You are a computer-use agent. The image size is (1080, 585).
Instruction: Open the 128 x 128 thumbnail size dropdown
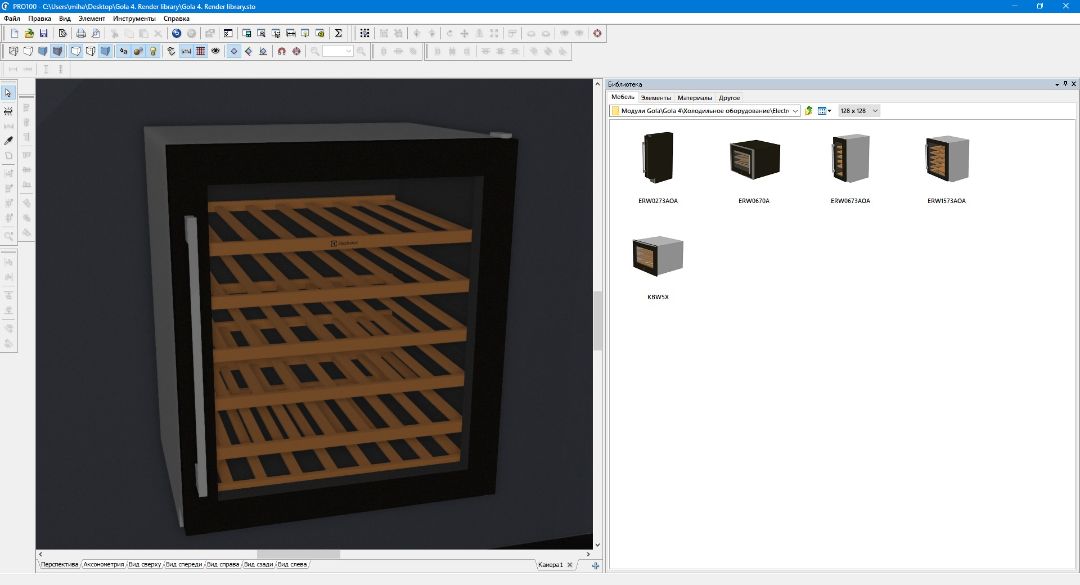point(859,111)
